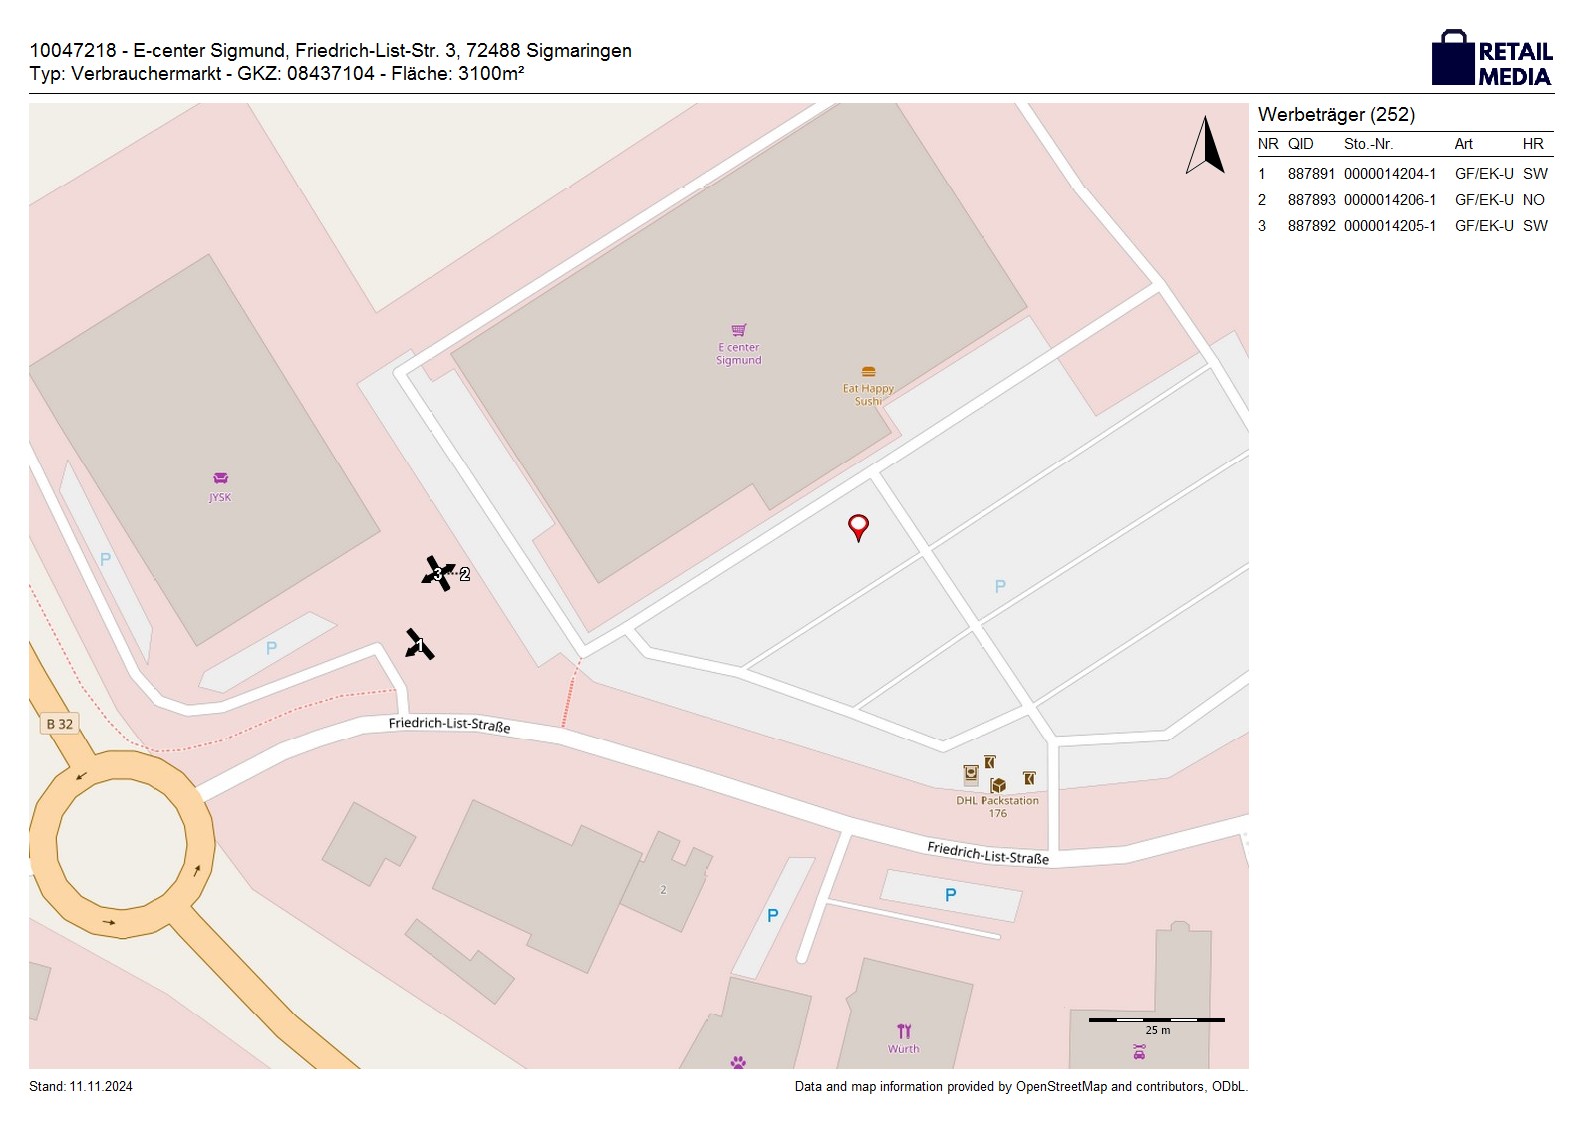Click the Sto.-Nr. column header
1587x1123 pixels.
[x=1368, y=144]
